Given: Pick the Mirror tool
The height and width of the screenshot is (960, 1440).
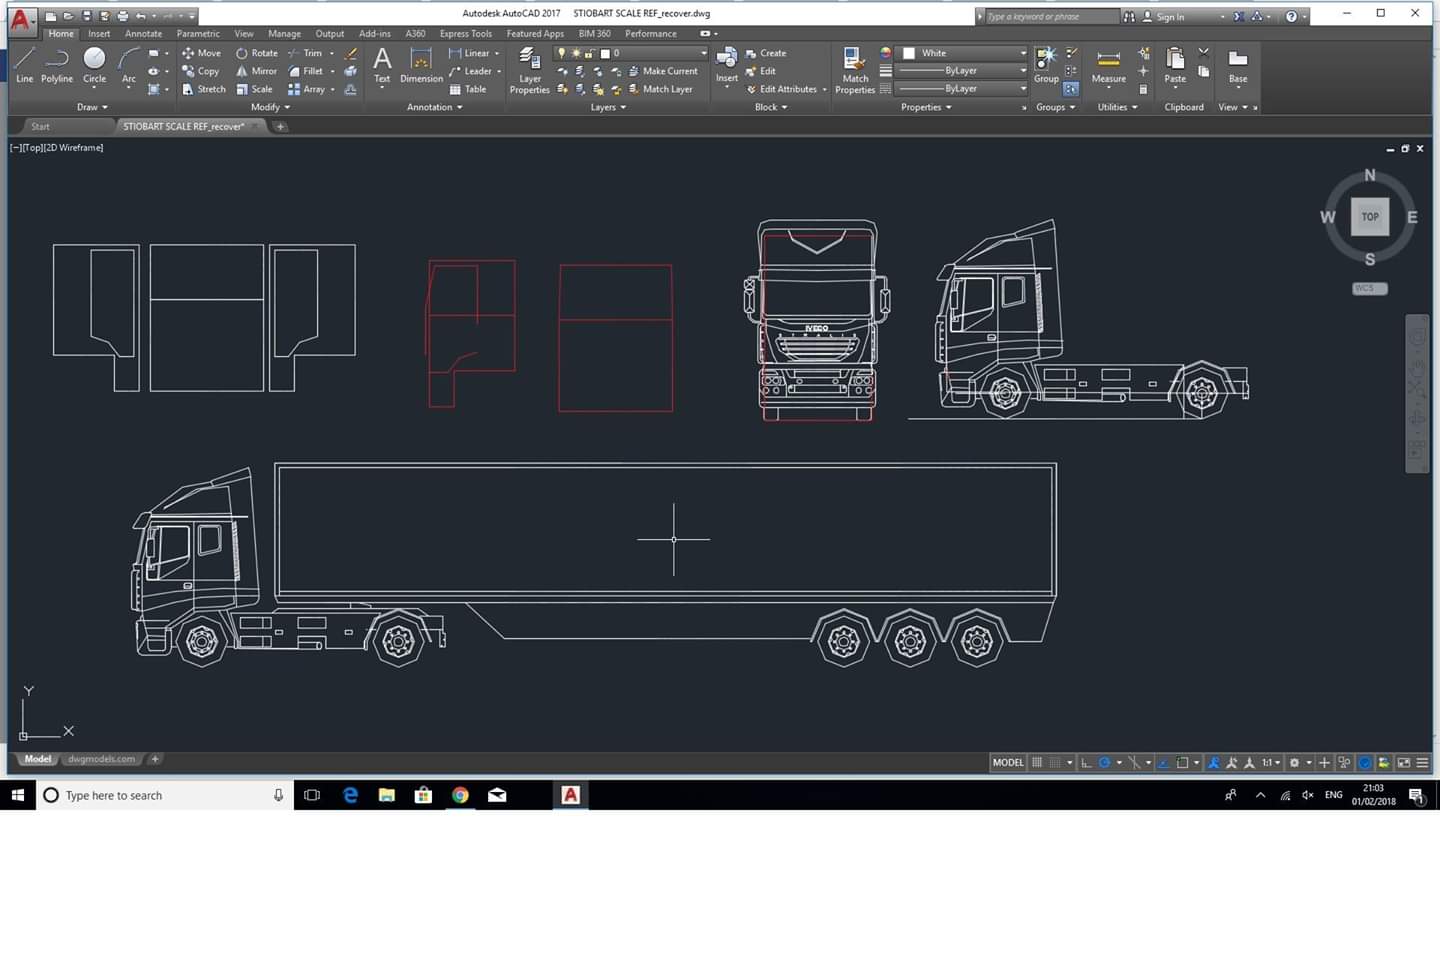Looking at the screenshot, I should coord(256,71).
